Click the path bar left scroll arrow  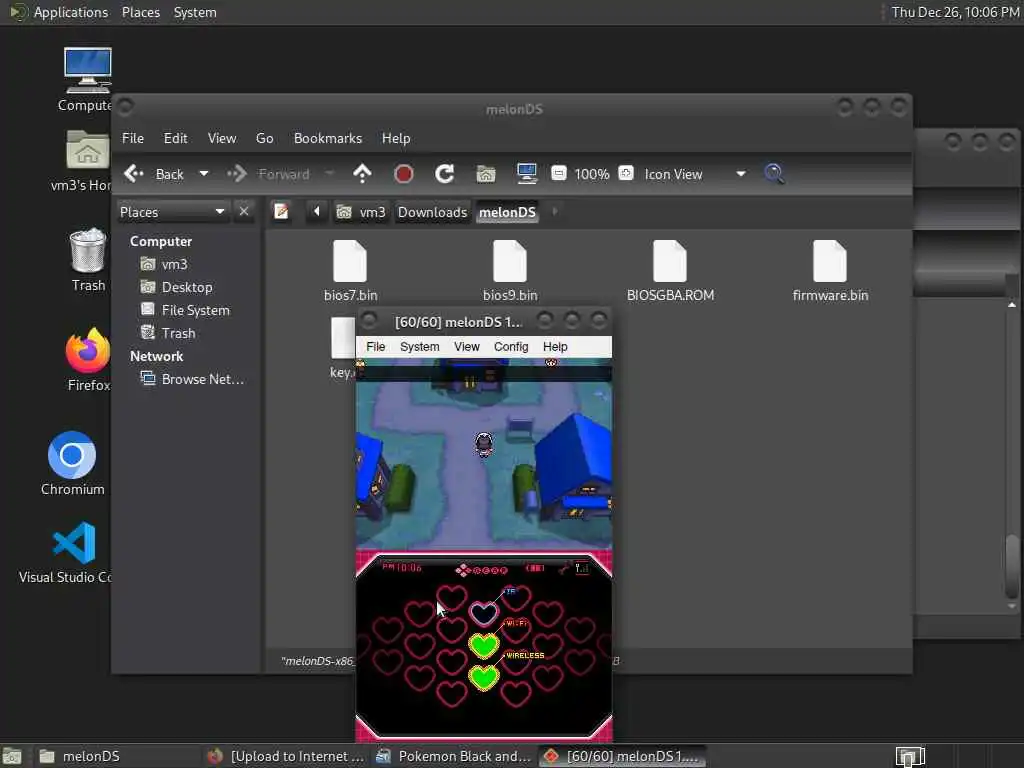[317, 212]
